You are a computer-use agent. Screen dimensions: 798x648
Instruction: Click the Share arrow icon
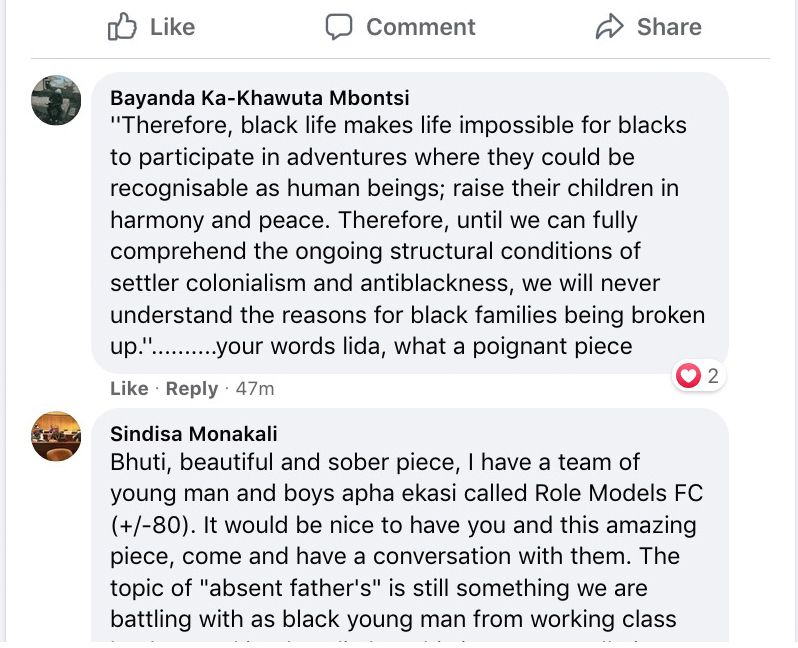pos(609,27)
